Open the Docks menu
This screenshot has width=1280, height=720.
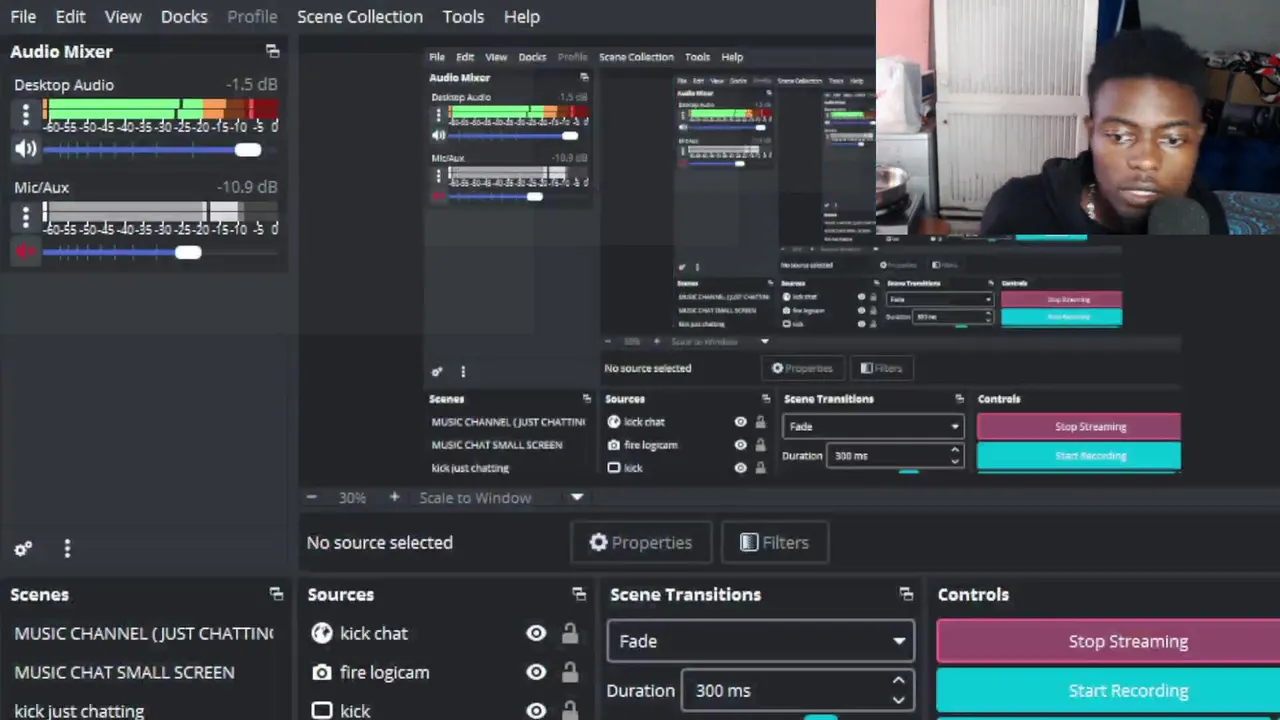point(184,16)
